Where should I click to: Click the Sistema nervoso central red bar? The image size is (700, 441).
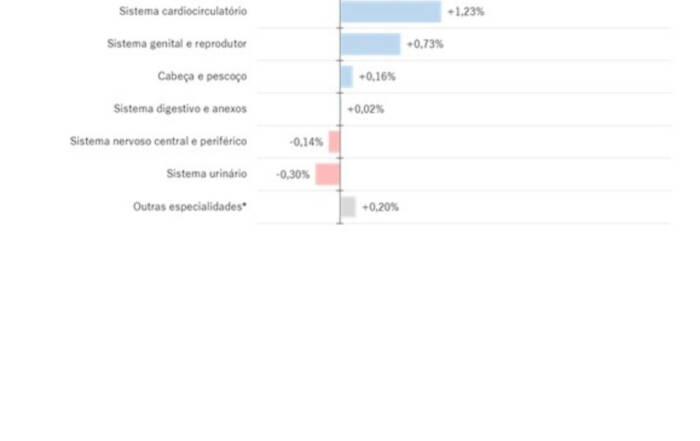click(x=335, y=142)
